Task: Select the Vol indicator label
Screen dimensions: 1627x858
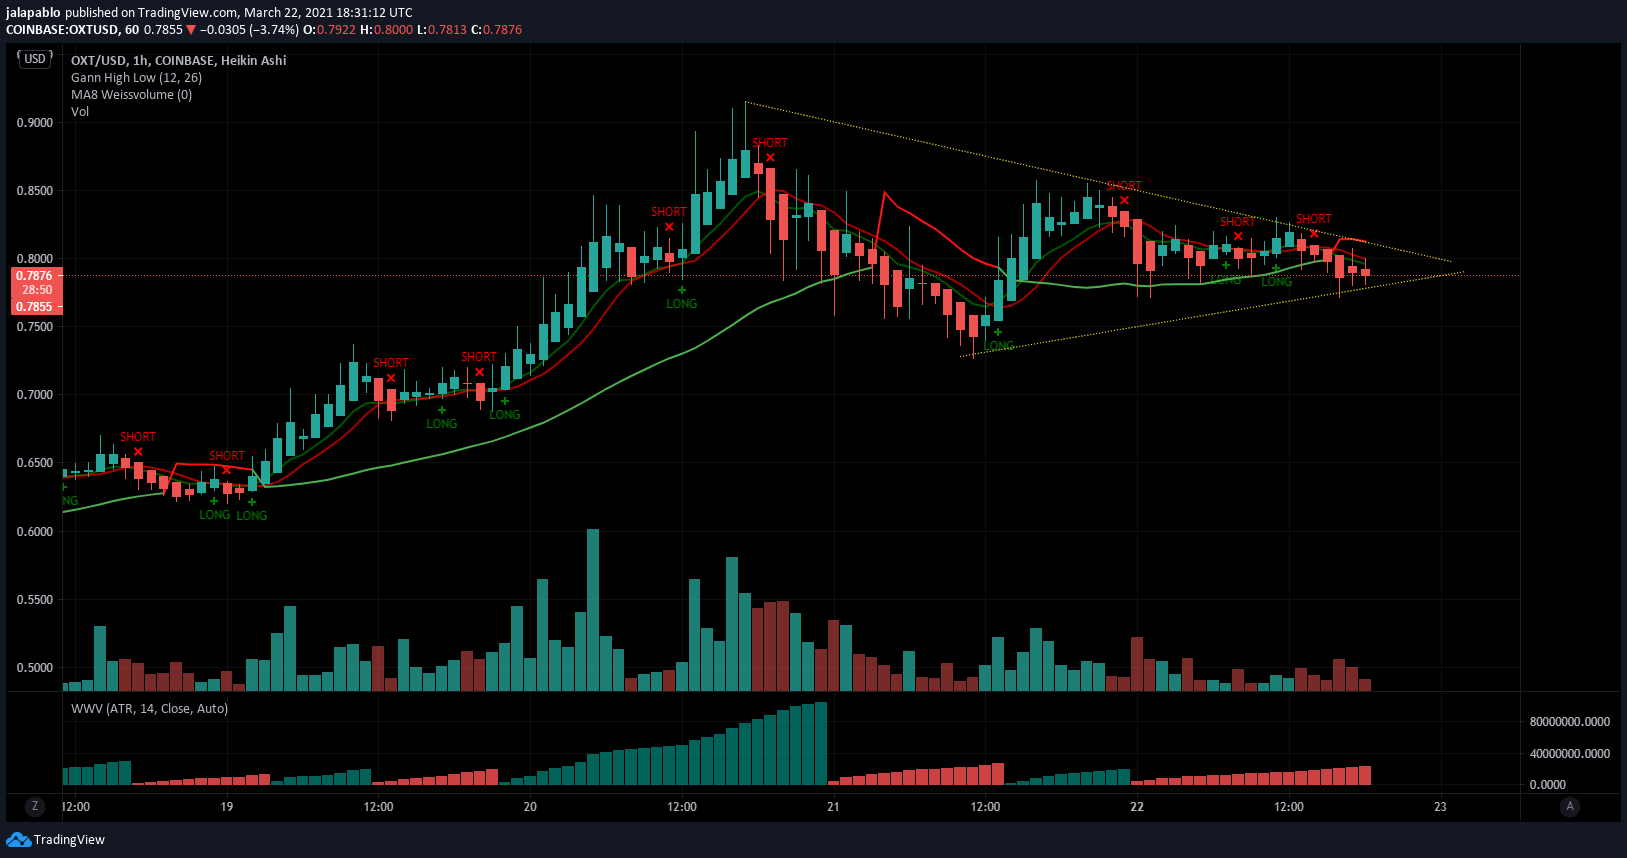Action: coord(80,111)
